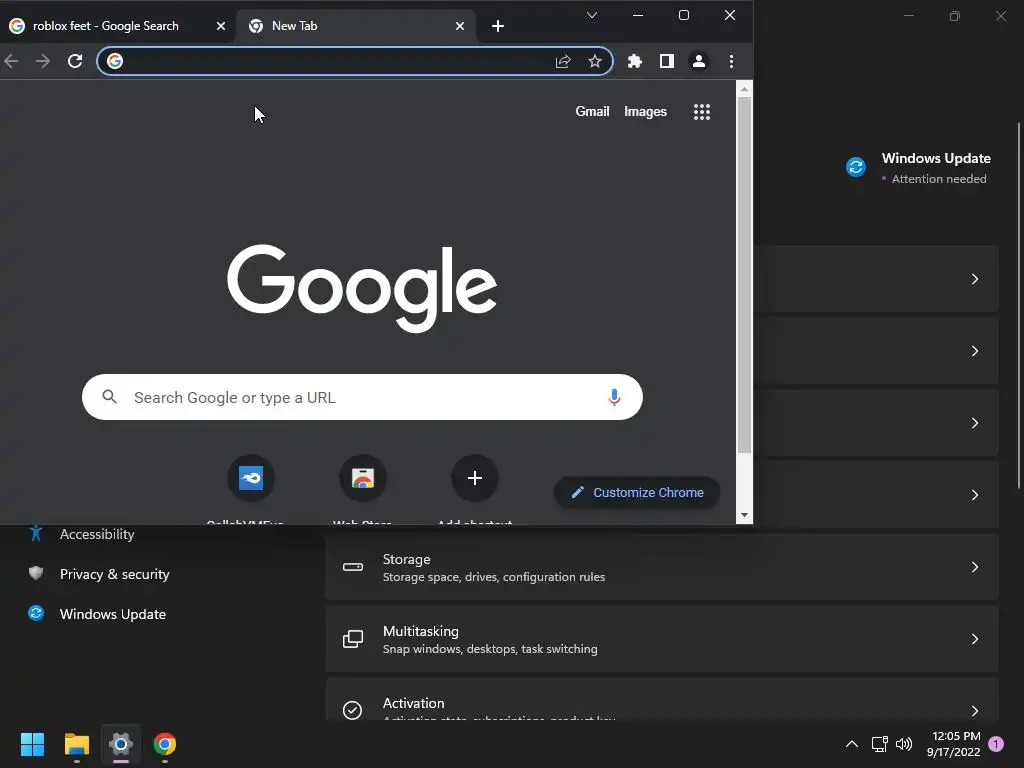Image resolution: width=1024 pixels, height=768 pixels.
Task: Open the Chrome profile avatar
Action: click(x=699, y=61)
